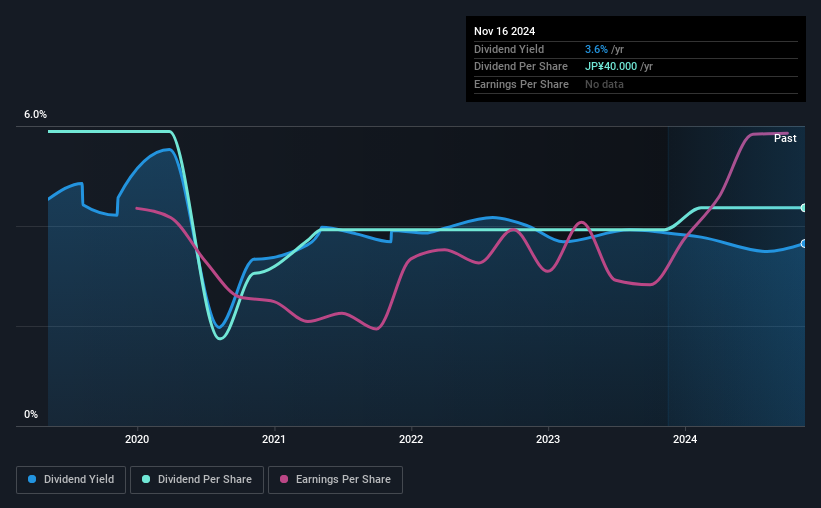Click the teal dot in Dividend Per Share legend
Screen dimensions: 821x508
pos(147,480)
